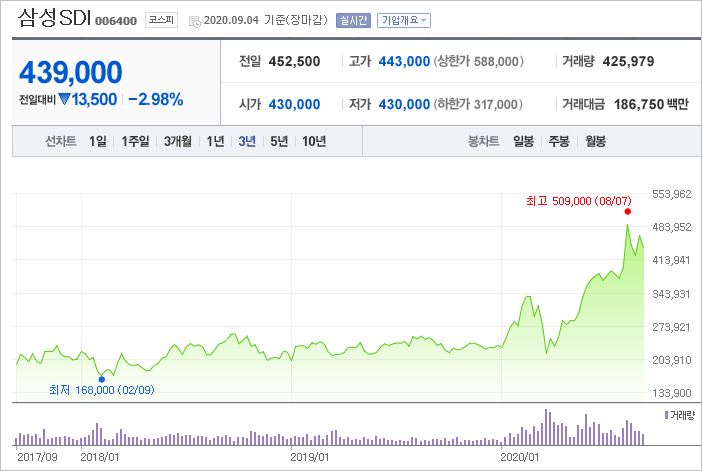
Task: Click the 선차트 line chart label
Action: [x=60, y=141]
